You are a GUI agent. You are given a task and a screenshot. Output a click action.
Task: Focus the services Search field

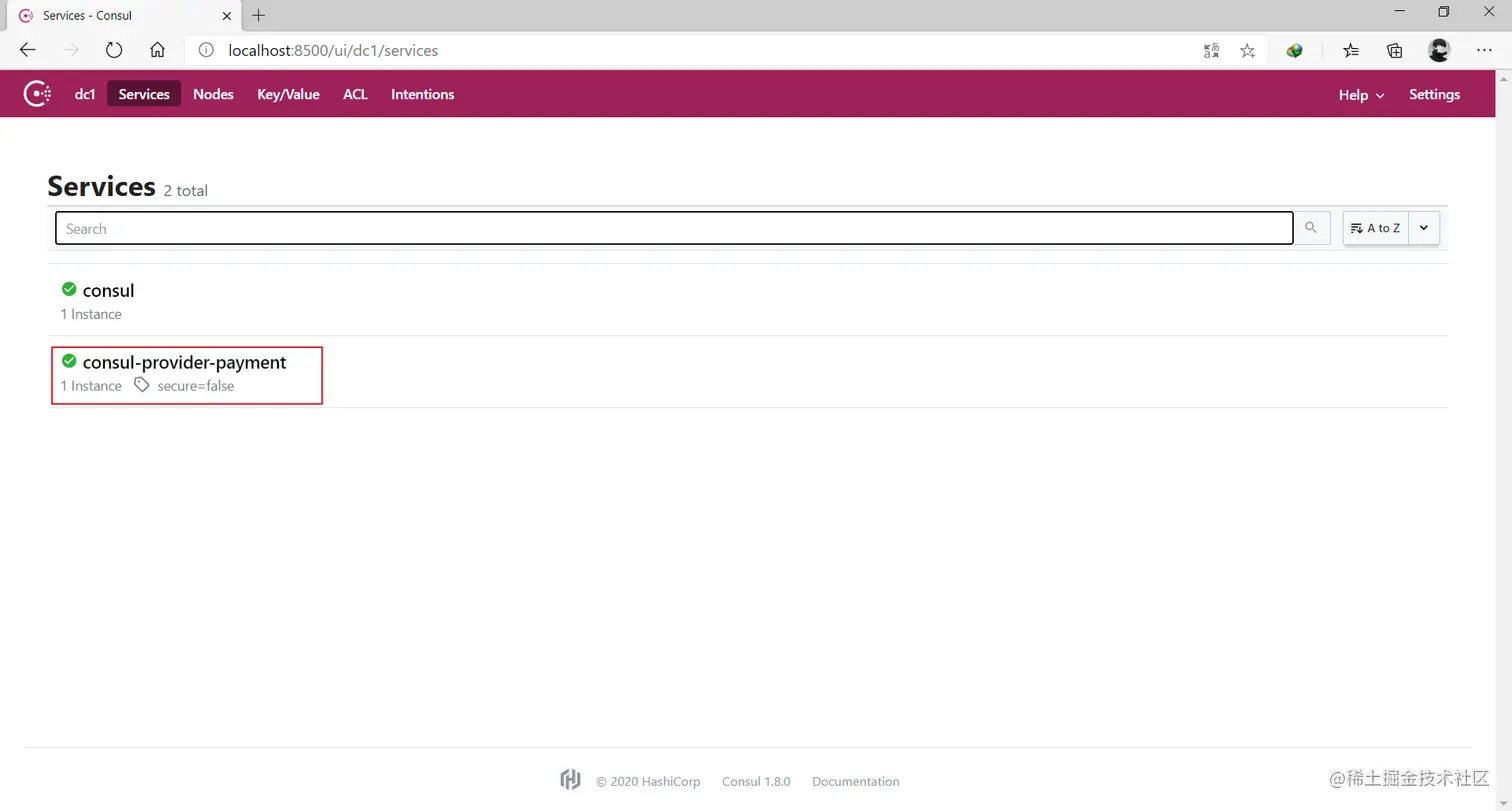tap(674, 228)
